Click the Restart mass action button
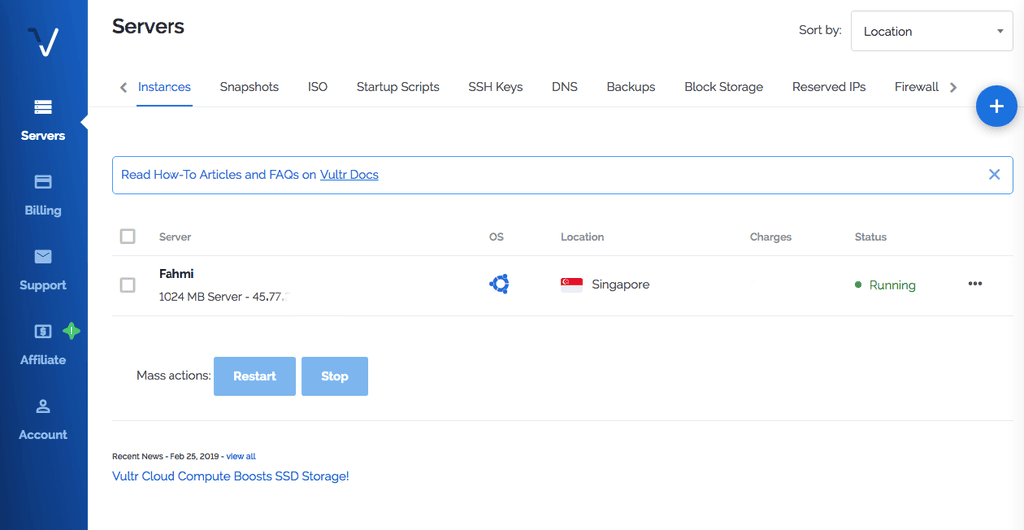Image resolution: width=1024 pixels, height=530 pixels. [255, 376]
